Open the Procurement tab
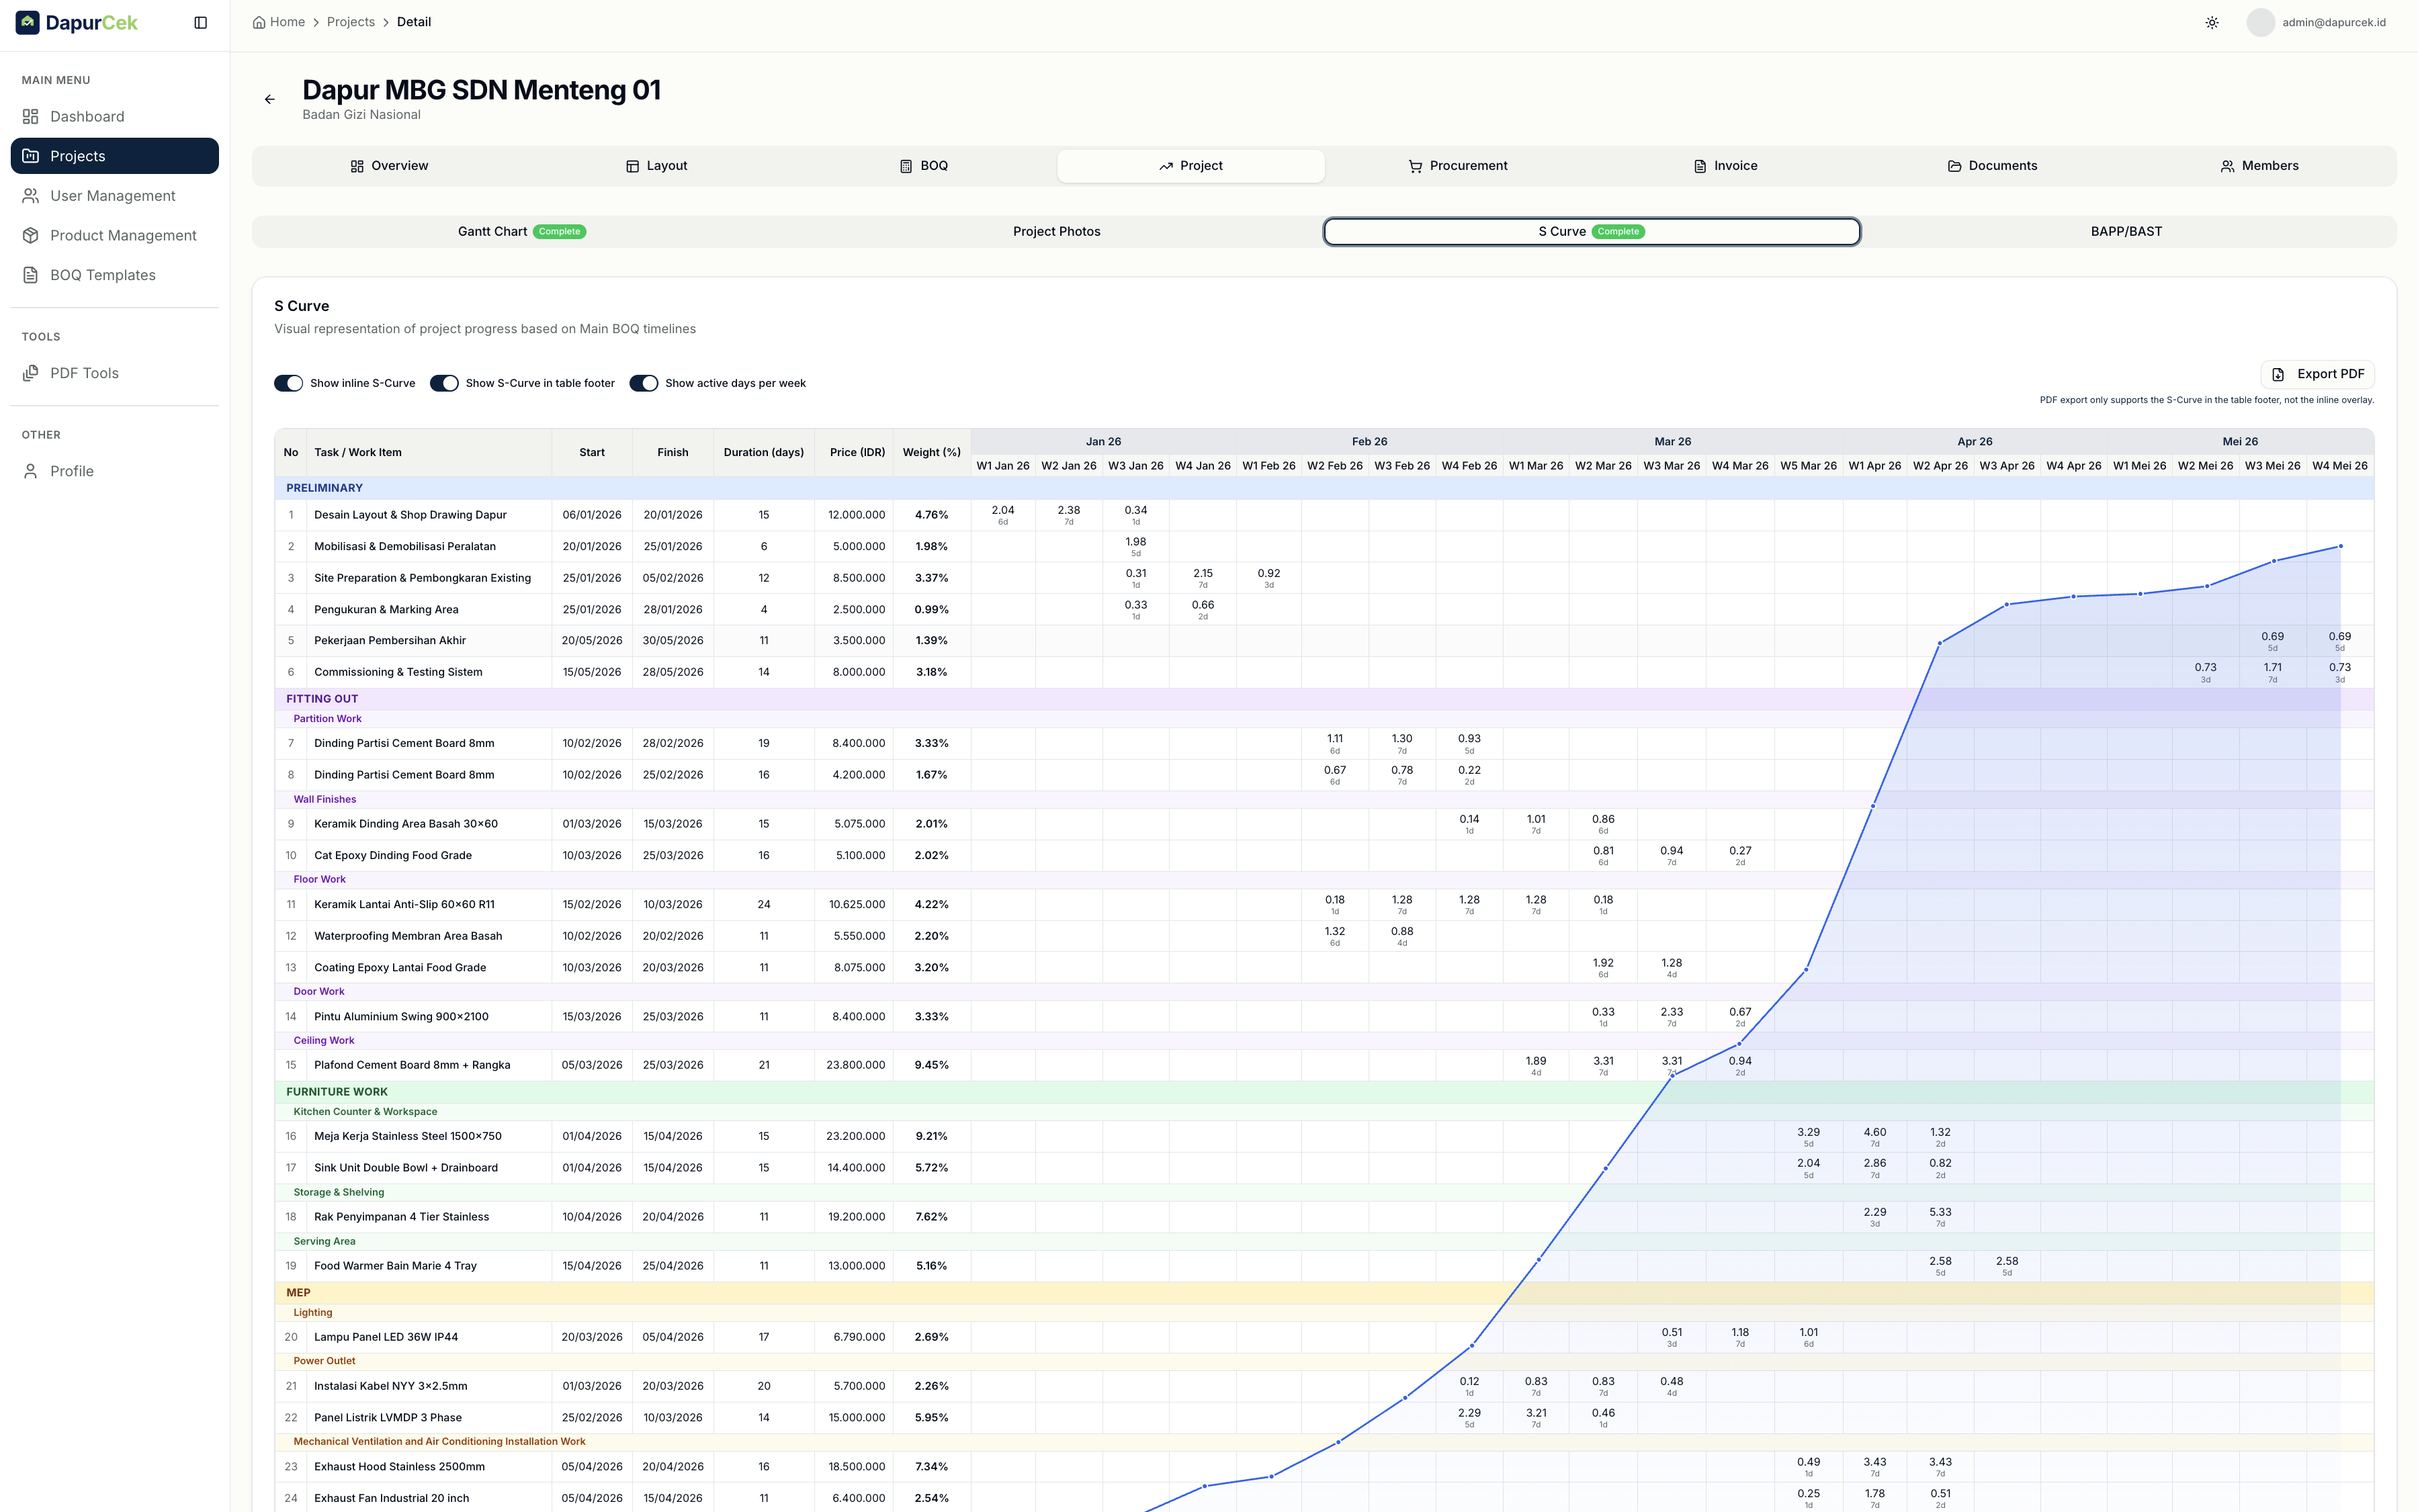Screen dimensions: 2418x1512 pyautogui.click(x=1458, y=166)
